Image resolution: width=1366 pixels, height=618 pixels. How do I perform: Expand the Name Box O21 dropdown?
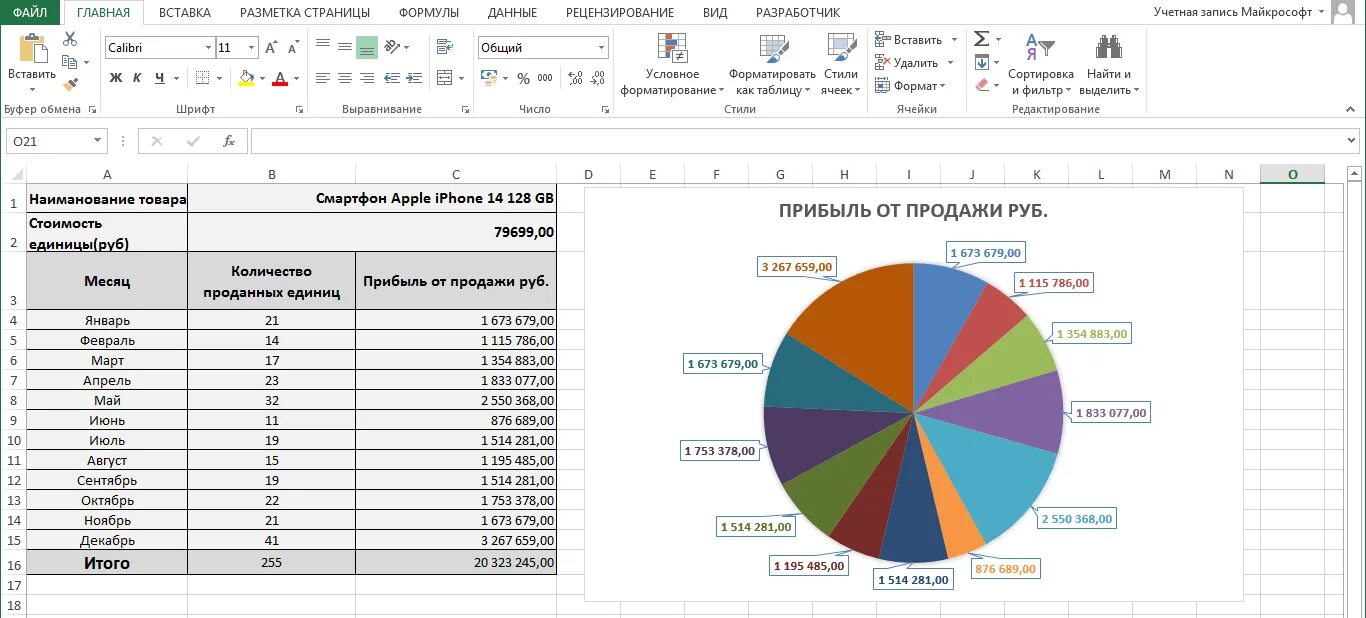click(97, 141)
